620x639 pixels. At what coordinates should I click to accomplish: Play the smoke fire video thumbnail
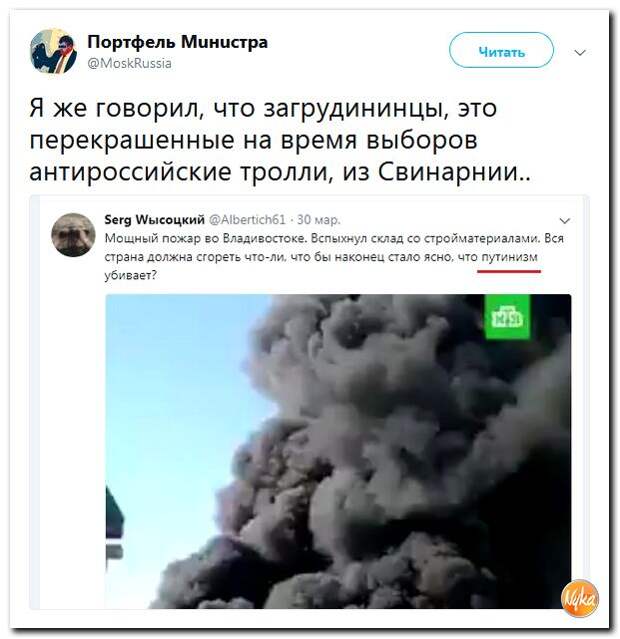click(x=338, y=451)
